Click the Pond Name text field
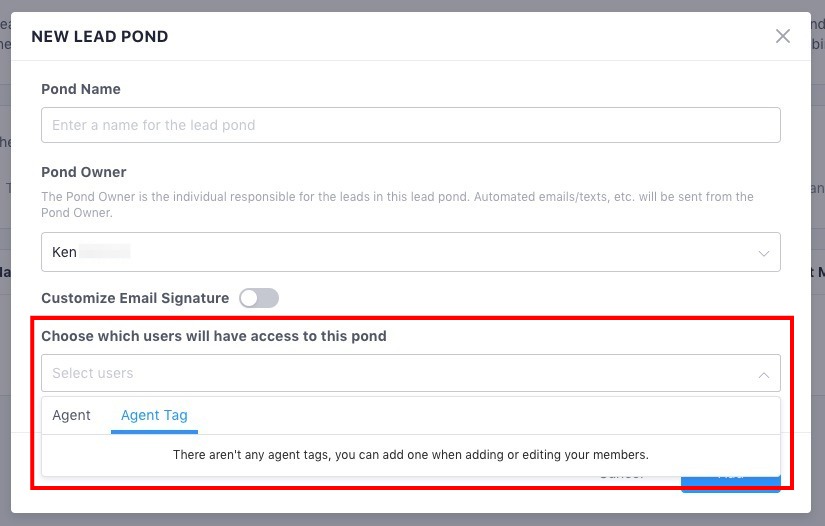 (x=410, y=125)
